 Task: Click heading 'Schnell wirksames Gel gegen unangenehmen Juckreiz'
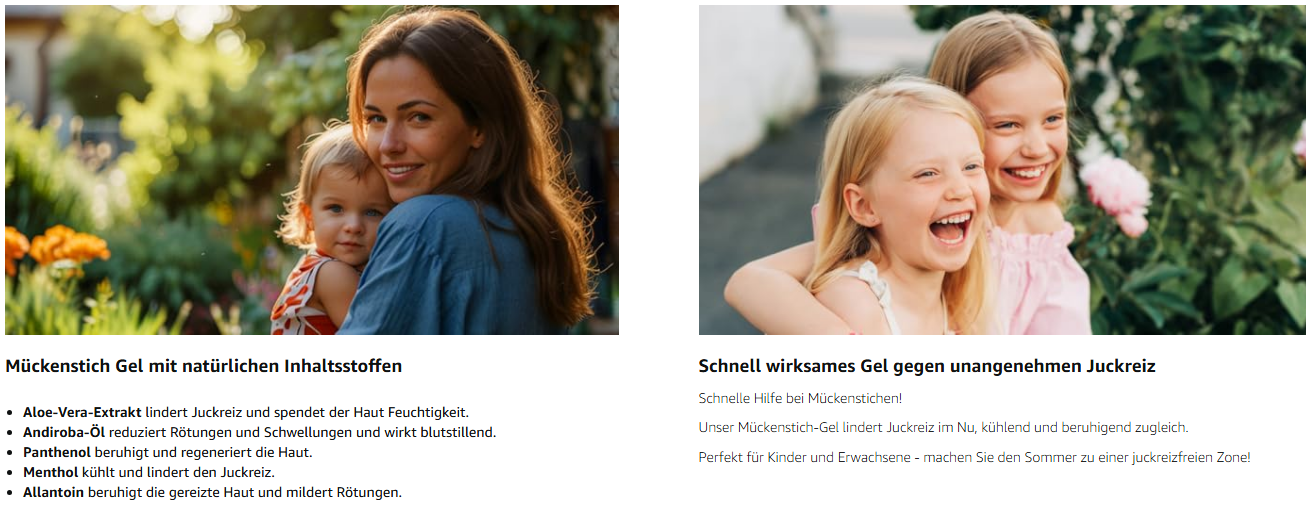click(927, 366)
